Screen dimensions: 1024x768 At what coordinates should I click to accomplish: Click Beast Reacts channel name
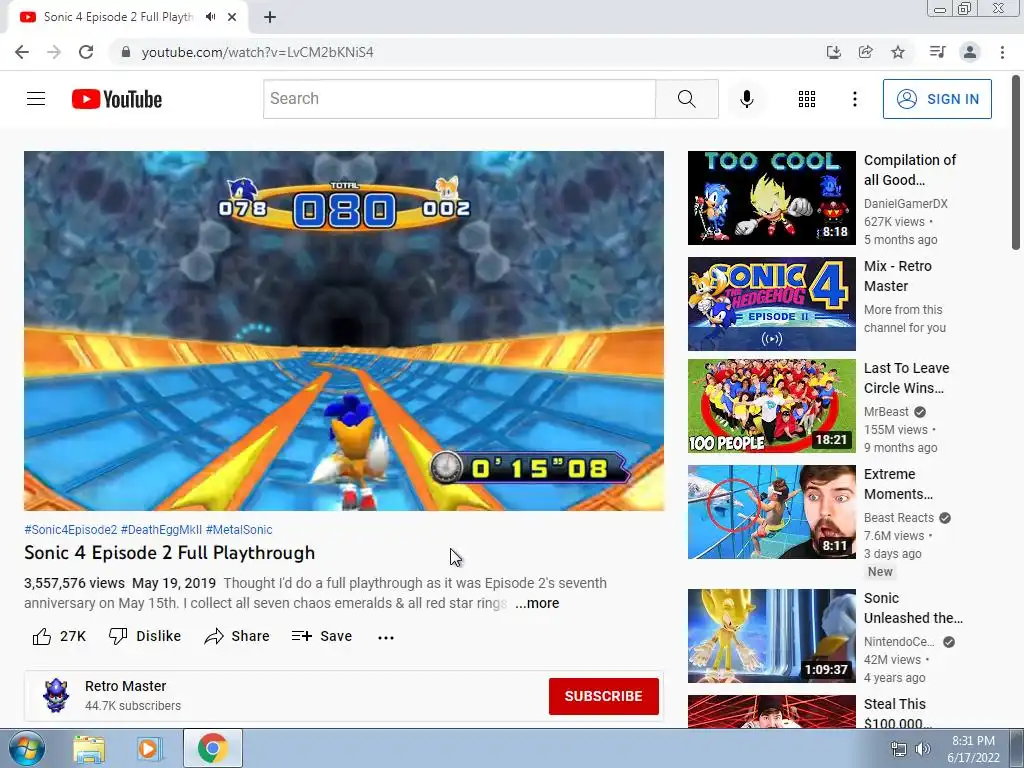[x=899, y=517]
